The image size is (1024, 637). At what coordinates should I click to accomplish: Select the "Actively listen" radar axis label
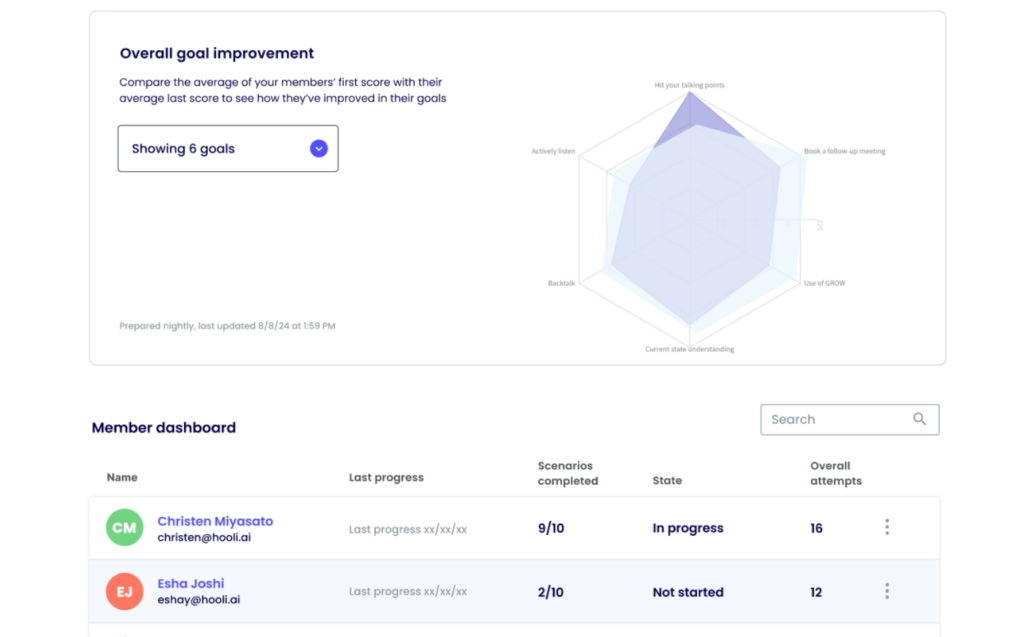553,152
